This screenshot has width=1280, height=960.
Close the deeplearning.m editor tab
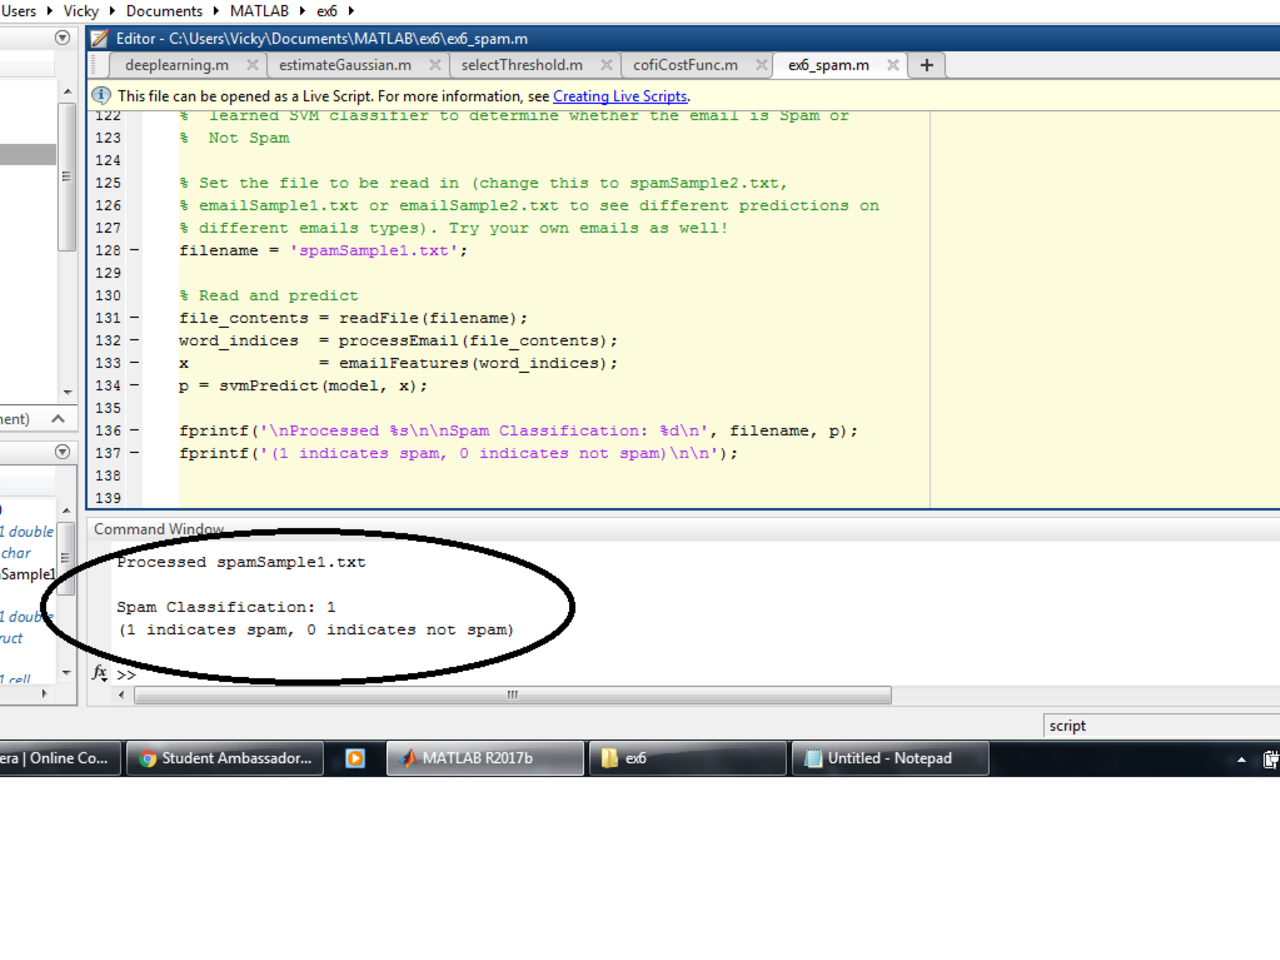click(x=252, y=65)
